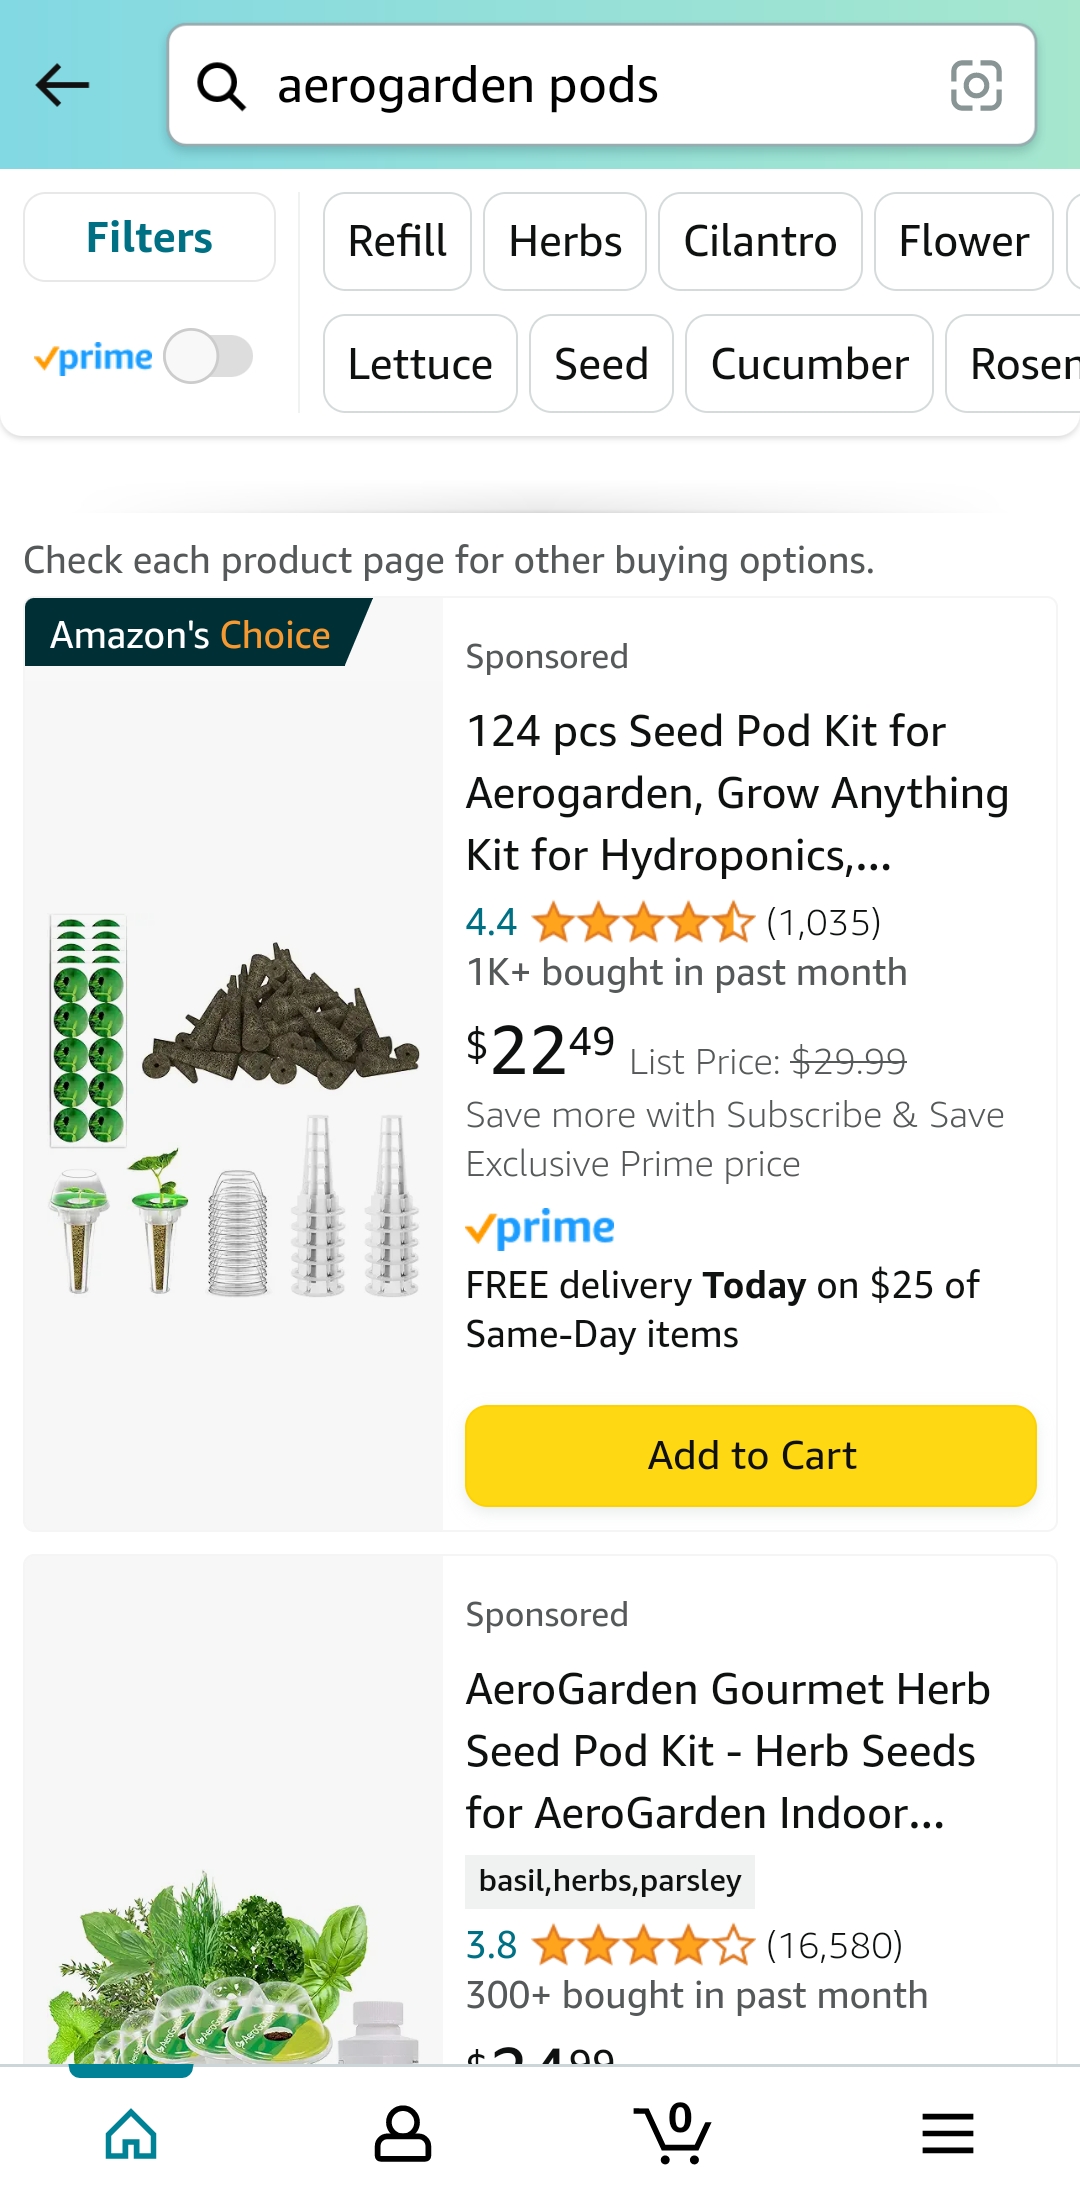The height and width of the screenshot is (2199, 1080).
Task: Tap the back arrow icon
Action: pyautogui.click(x=63, y=85)
